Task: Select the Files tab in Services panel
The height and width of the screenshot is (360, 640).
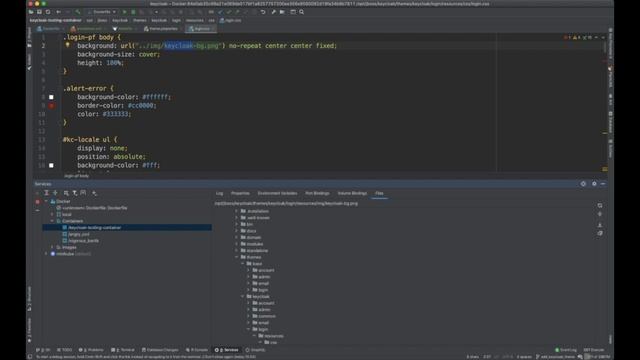Action: [x=379, y=193]
